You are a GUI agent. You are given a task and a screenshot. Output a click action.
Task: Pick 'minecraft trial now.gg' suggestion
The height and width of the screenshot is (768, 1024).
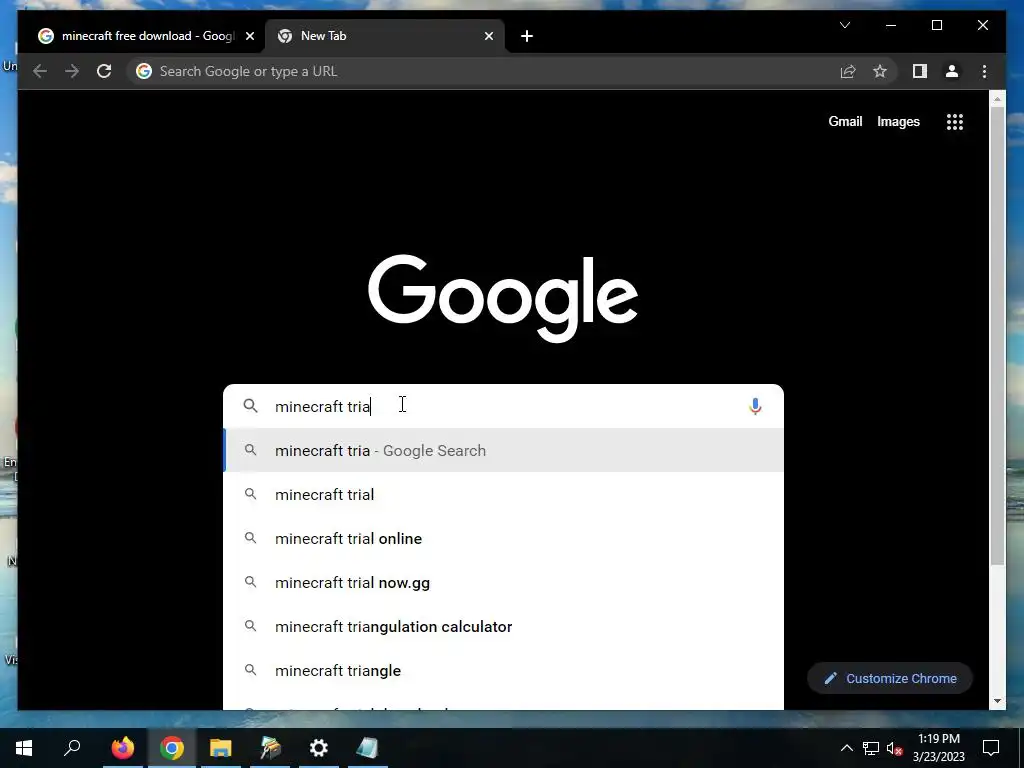(x=503, y=583)
